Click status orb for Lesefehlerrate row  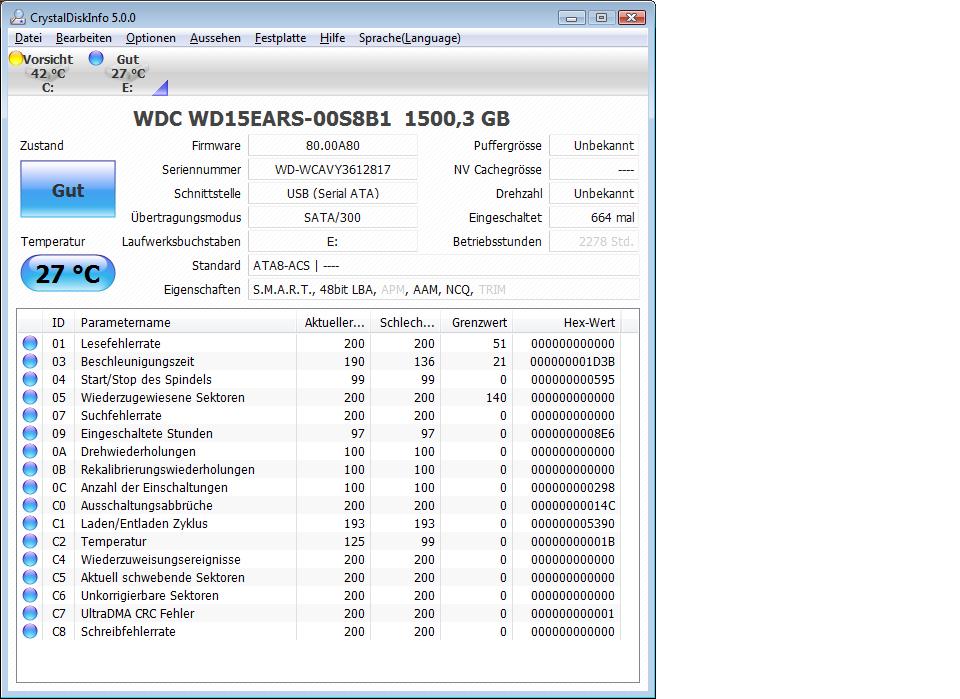(30, 343)
